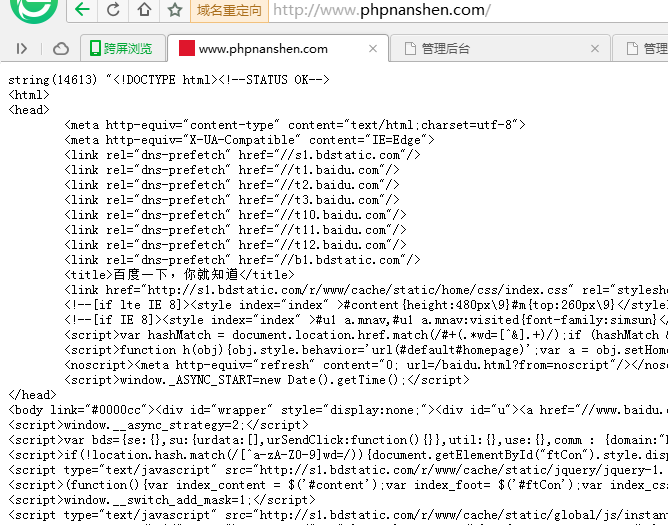The height and width of the screenshot is (525, 668).
Task: Click the '__async_strategy=2' script line
Action: 158,424
